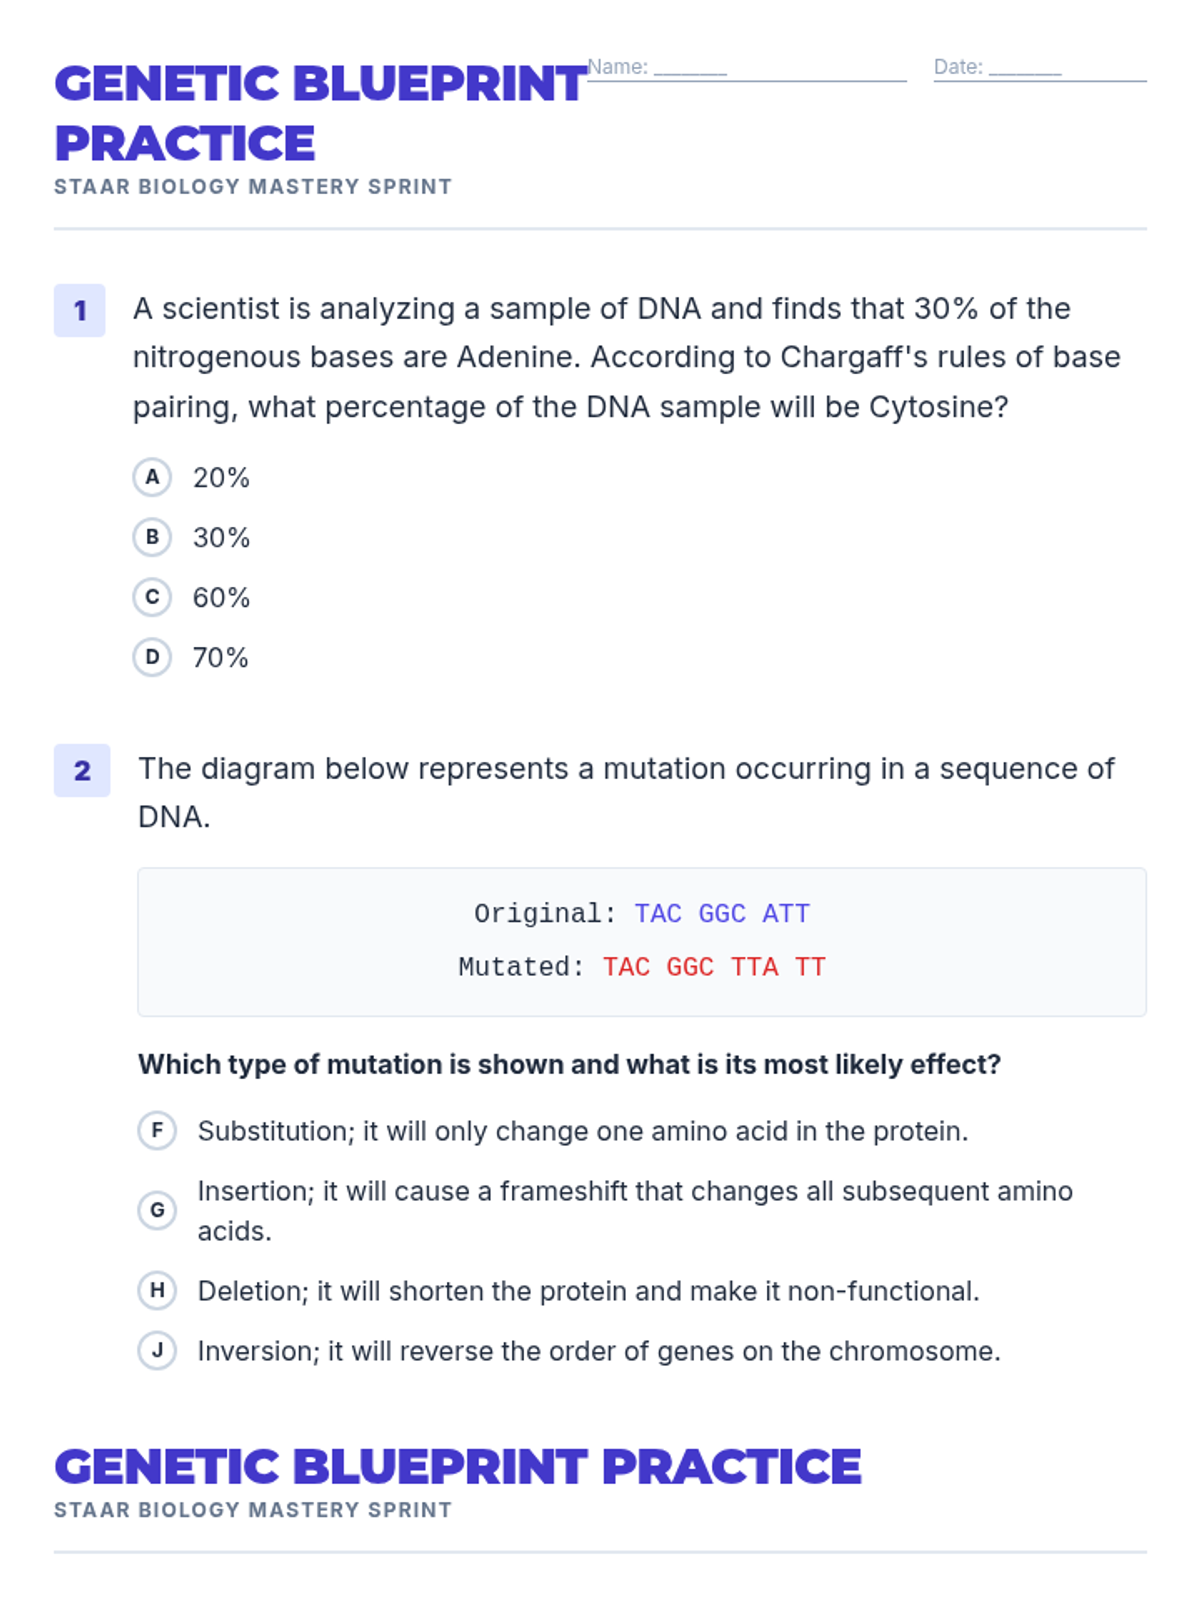Click the top STAAR Biology Mastery Sprint subtitle
This screenshot has width=1200, height=1600.
[x=253, y=187]
